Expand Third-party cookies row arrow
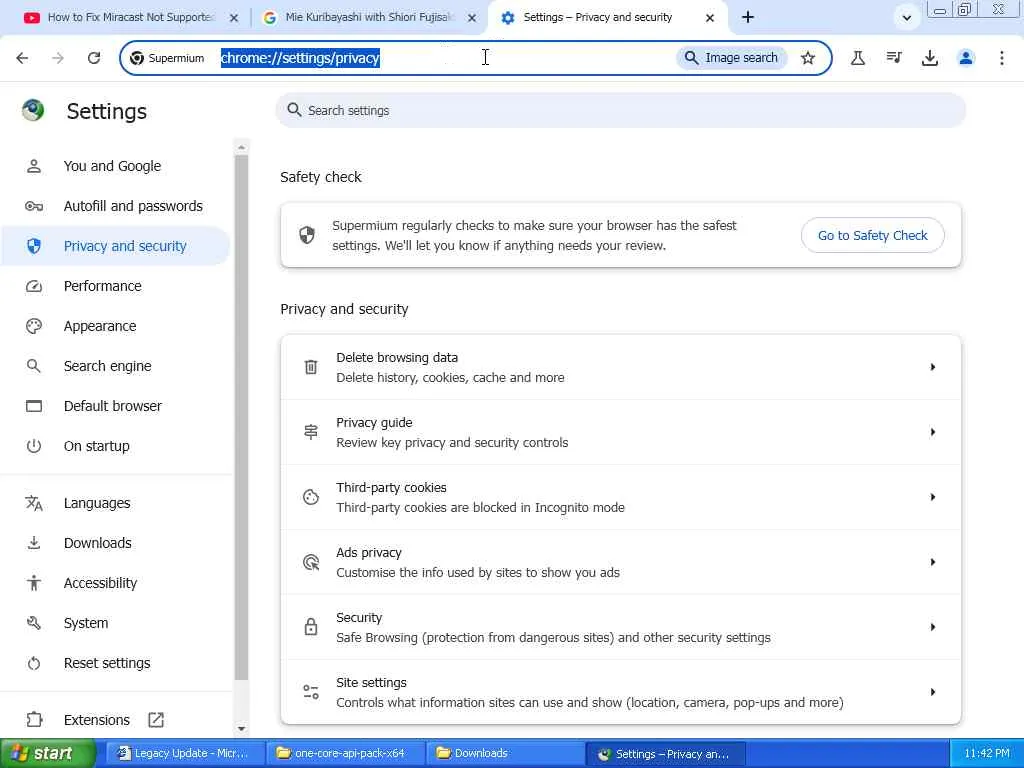The width and height of the screenshot is (1024, 768). coord(933,497)
